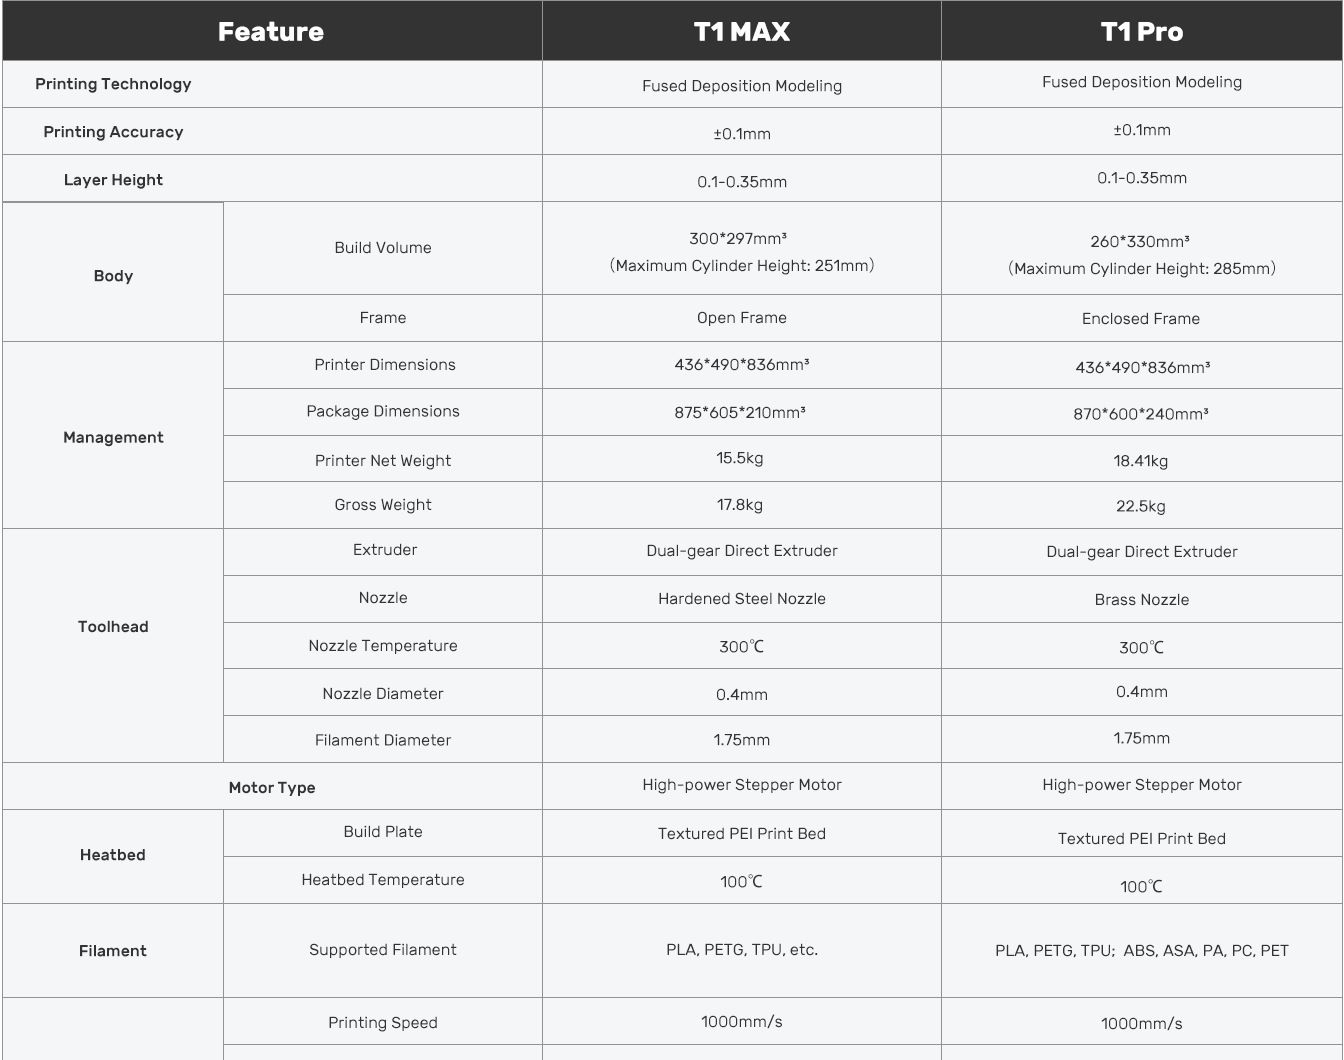Select the Supported Filament label cell

(x=383, y=950)
